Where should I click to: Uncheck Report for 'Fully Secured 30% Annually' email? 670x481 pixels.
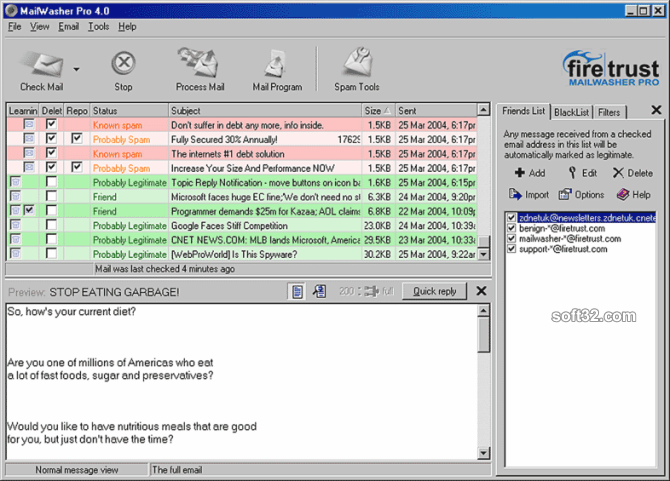77,138
